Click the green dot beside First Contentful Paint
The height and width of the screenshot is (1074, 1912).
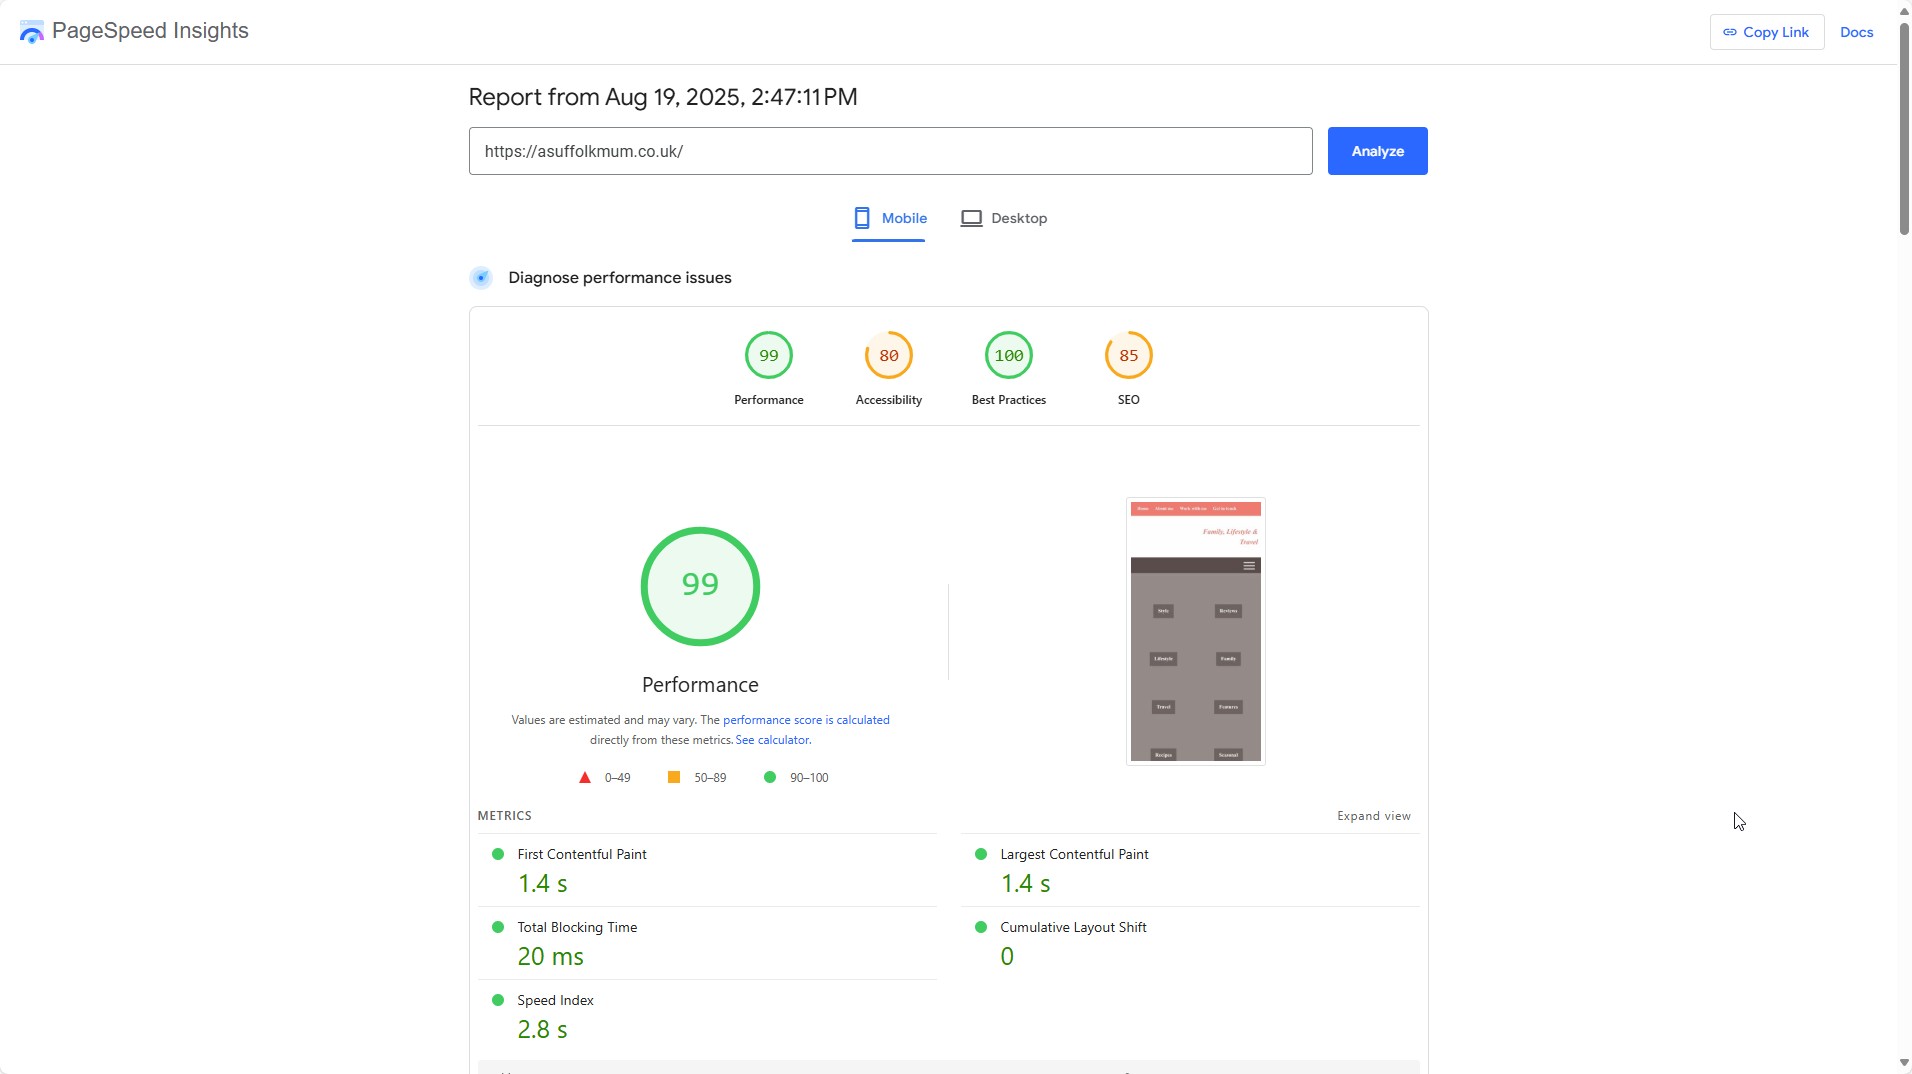[x=498, y=854]
